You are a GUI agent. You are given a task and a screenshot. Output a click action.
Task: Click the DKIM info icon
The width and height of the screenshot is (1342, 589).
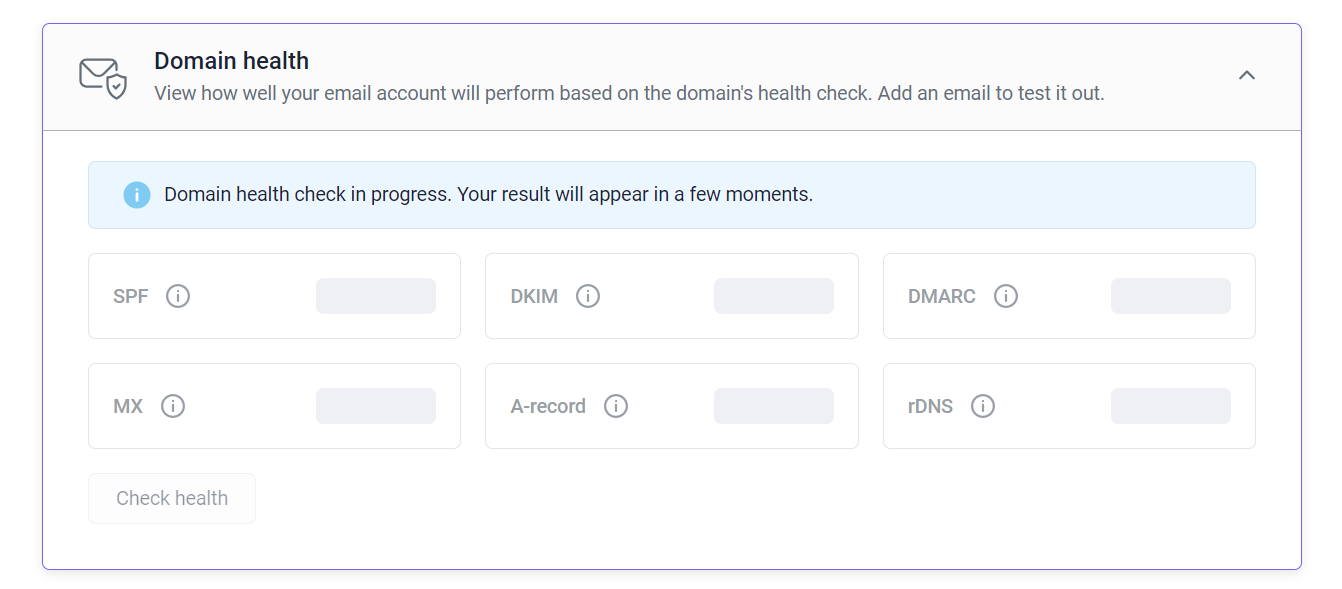(x=588, y=296)
